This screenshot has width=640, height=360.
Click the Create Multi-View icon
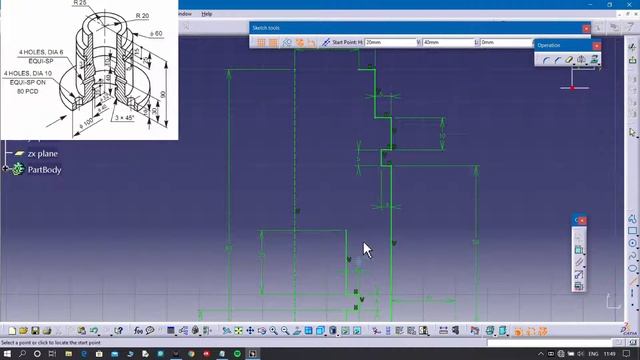click(x=309, y=331)
